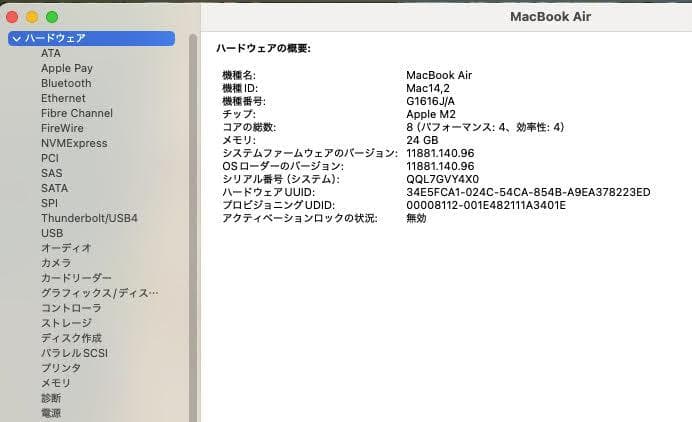Viewport: 692px width, 422px height.
Task: Open 診断 entry
Action: tap(51, 398)
